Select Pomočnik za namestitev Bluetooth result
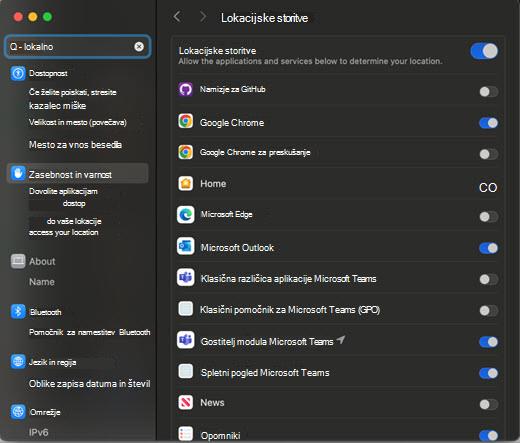This screenshot has height=443, width=520. coord(90,332)
